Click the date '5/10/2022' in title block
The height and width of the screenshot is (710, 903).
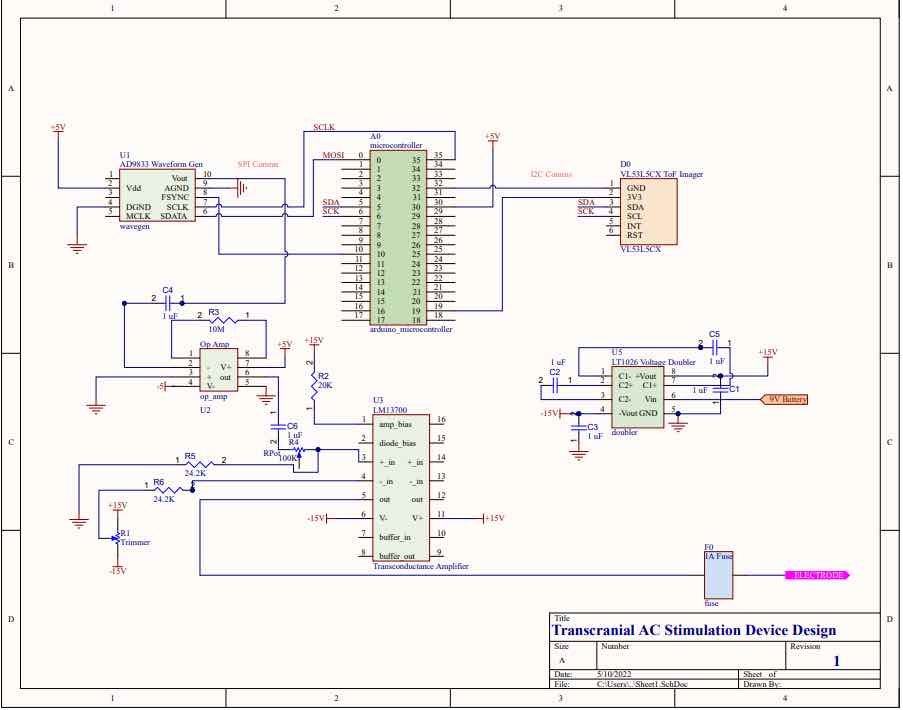614,674
